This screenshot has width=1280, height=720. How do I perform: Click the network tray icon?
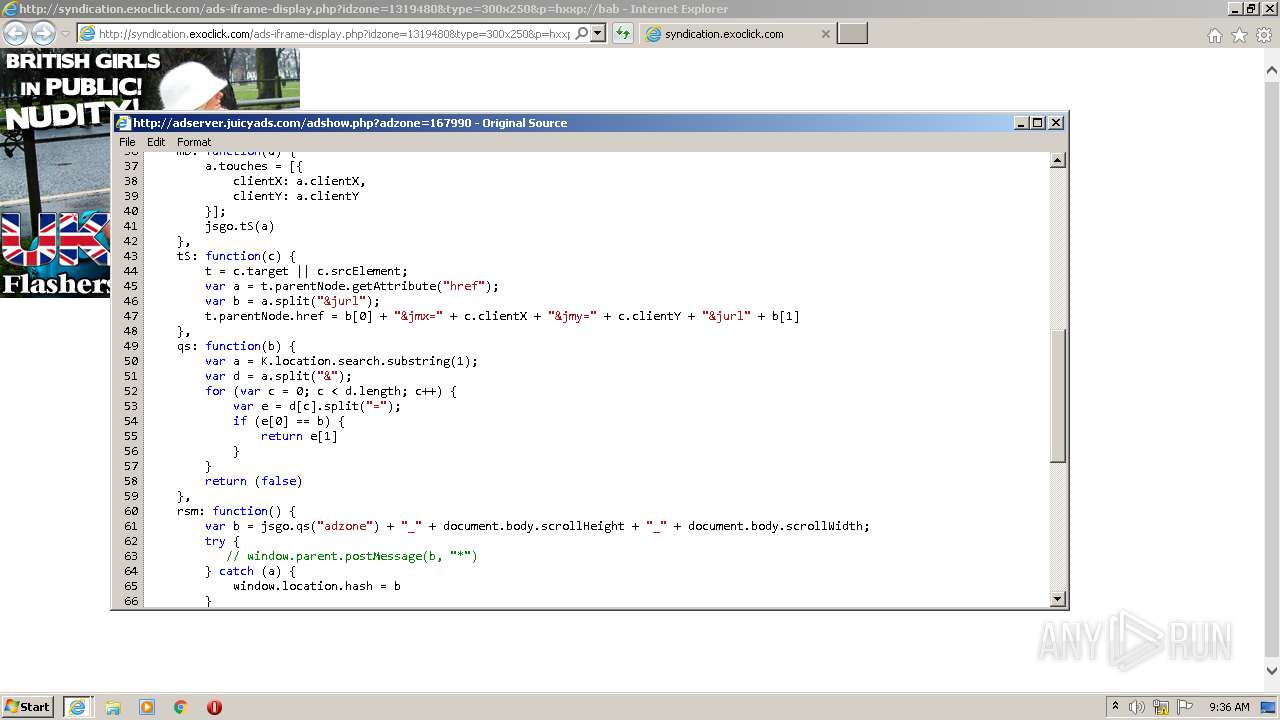click(x=1161, y=707)
